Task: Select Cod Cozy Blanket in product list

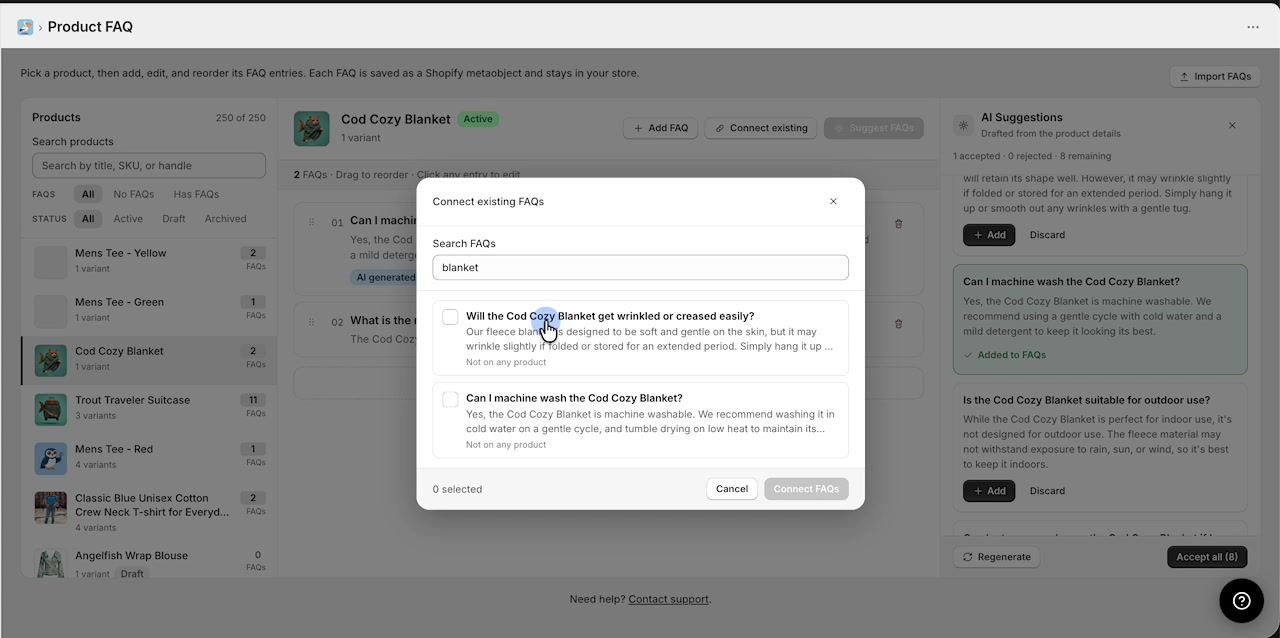Action: [x=149, y=360]
